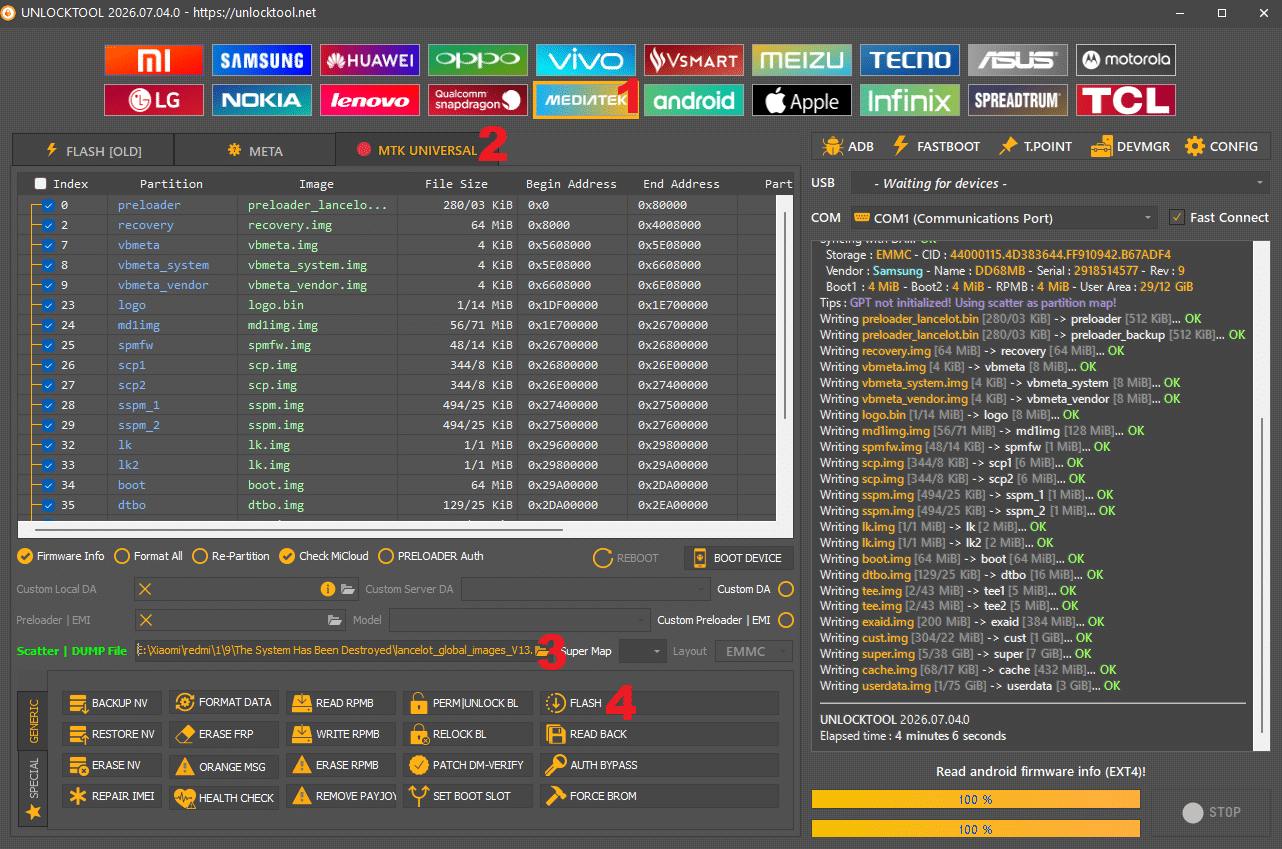
Task: Enable Custom Preloader EMI toggle
Action: tap(786, 620)
